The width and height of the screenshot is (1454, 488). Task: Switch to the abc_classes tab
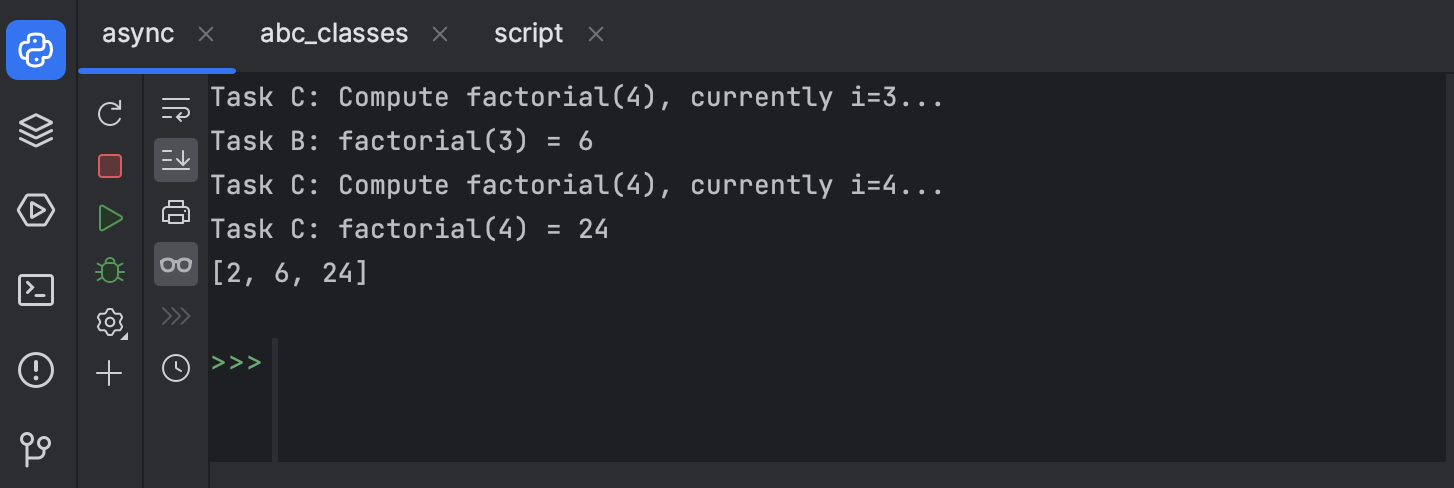point(334,34)
